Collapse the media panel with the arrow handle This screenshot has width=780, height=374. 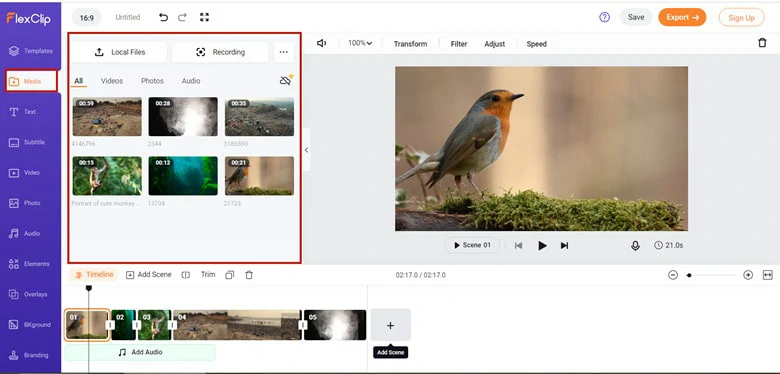[306, 150]
